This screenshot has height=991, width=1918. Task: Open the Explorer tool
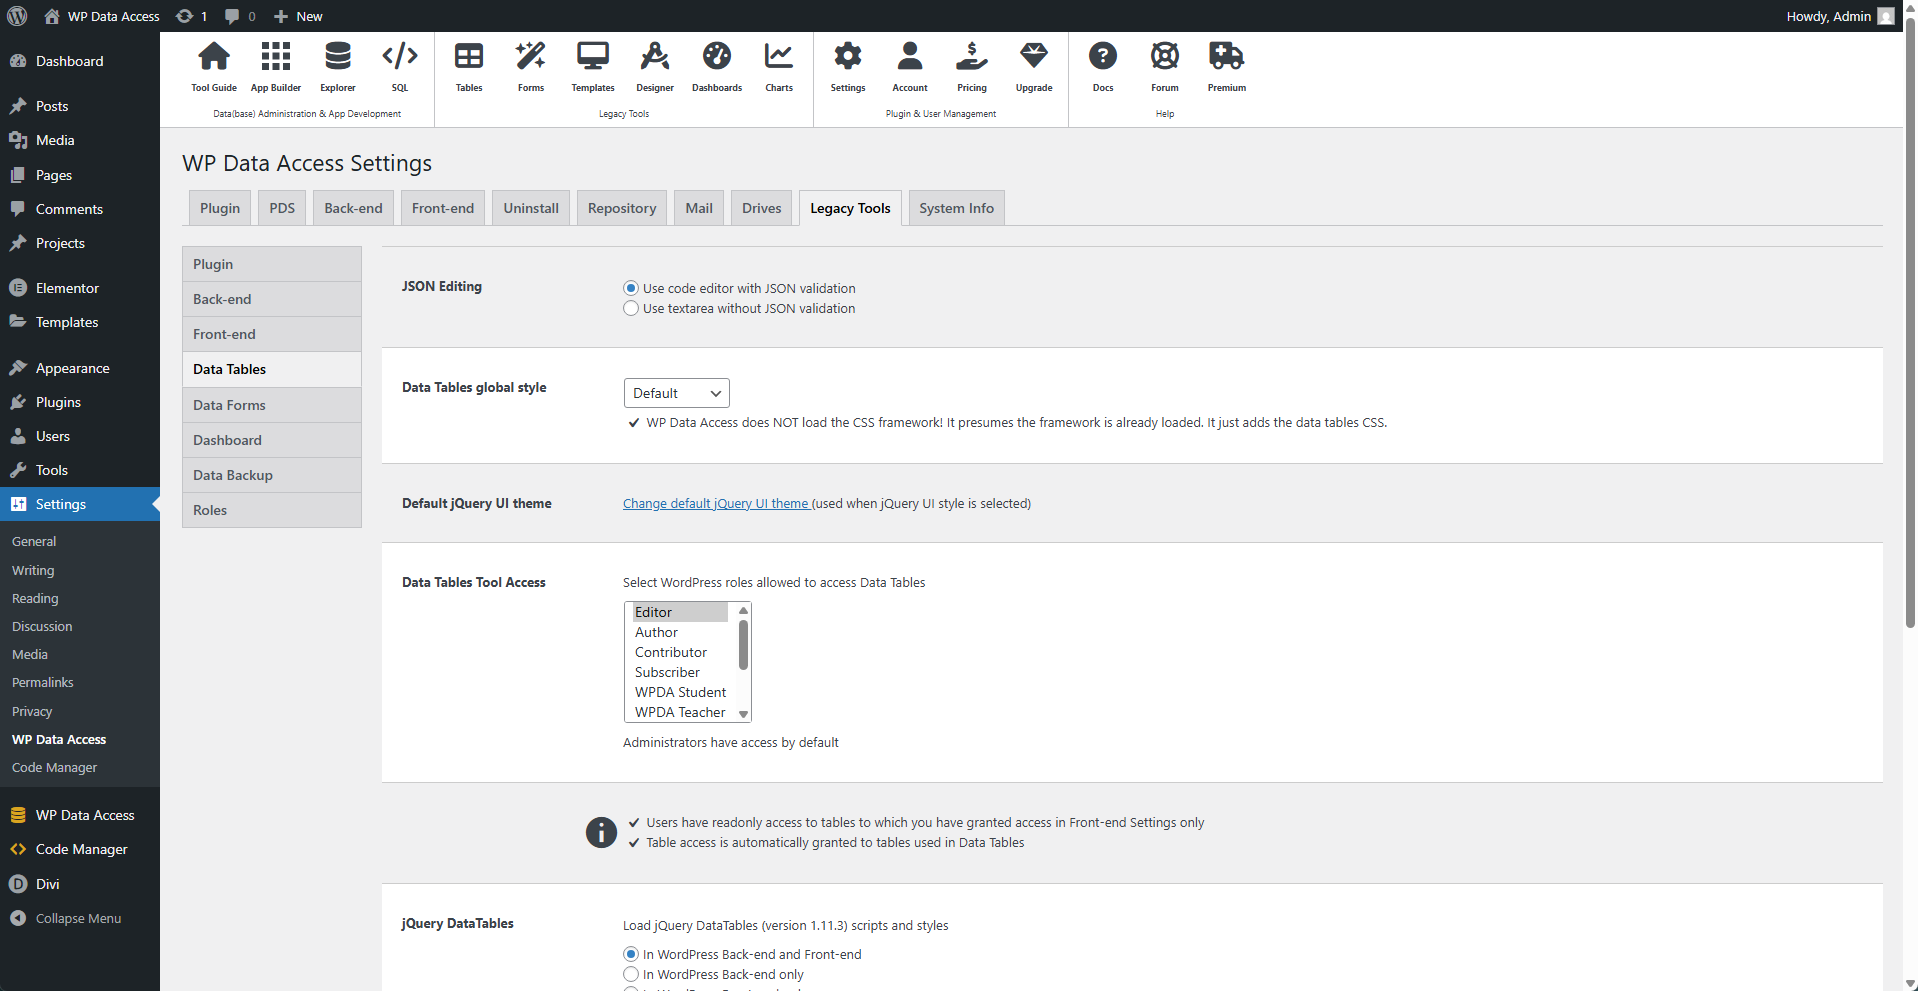pos(337,65)
